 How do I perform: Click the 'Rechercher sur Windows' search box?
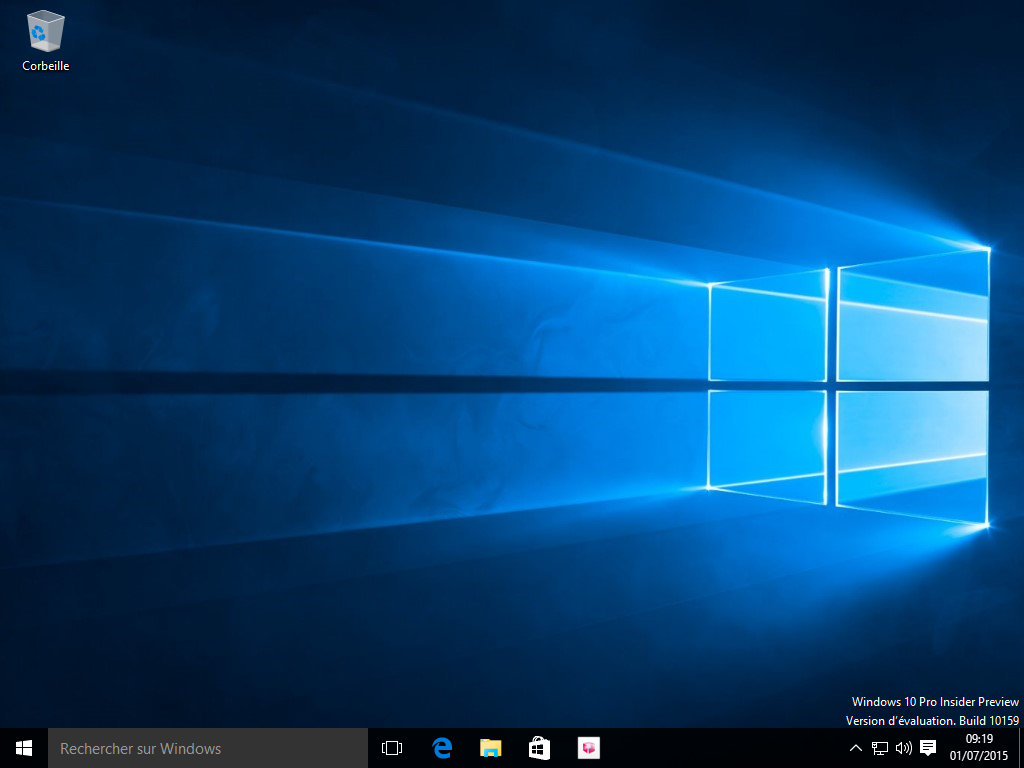tap(200, 747)
